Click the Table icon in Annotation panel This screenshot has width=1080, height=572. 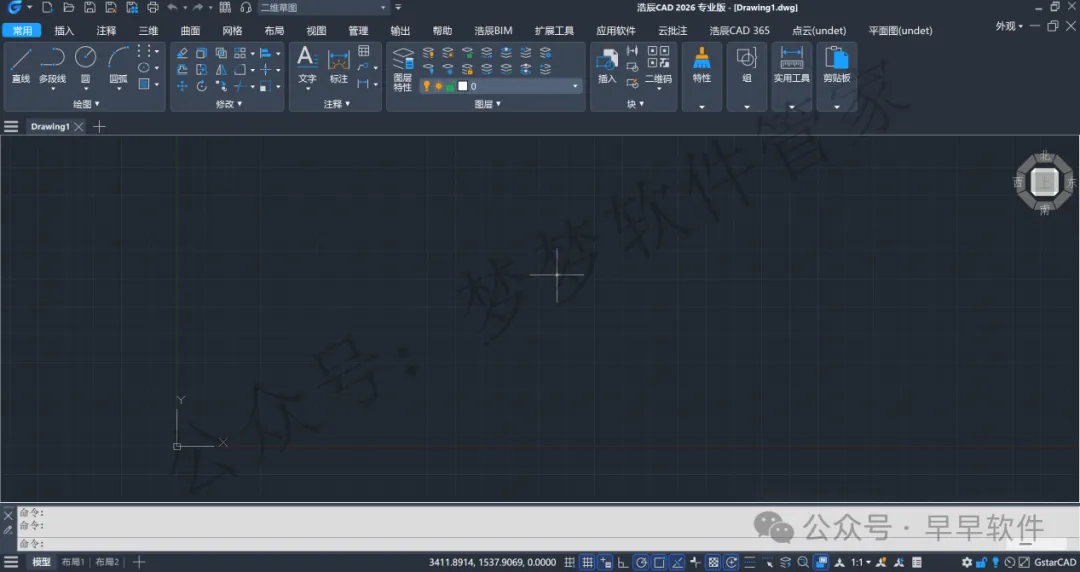364,51
